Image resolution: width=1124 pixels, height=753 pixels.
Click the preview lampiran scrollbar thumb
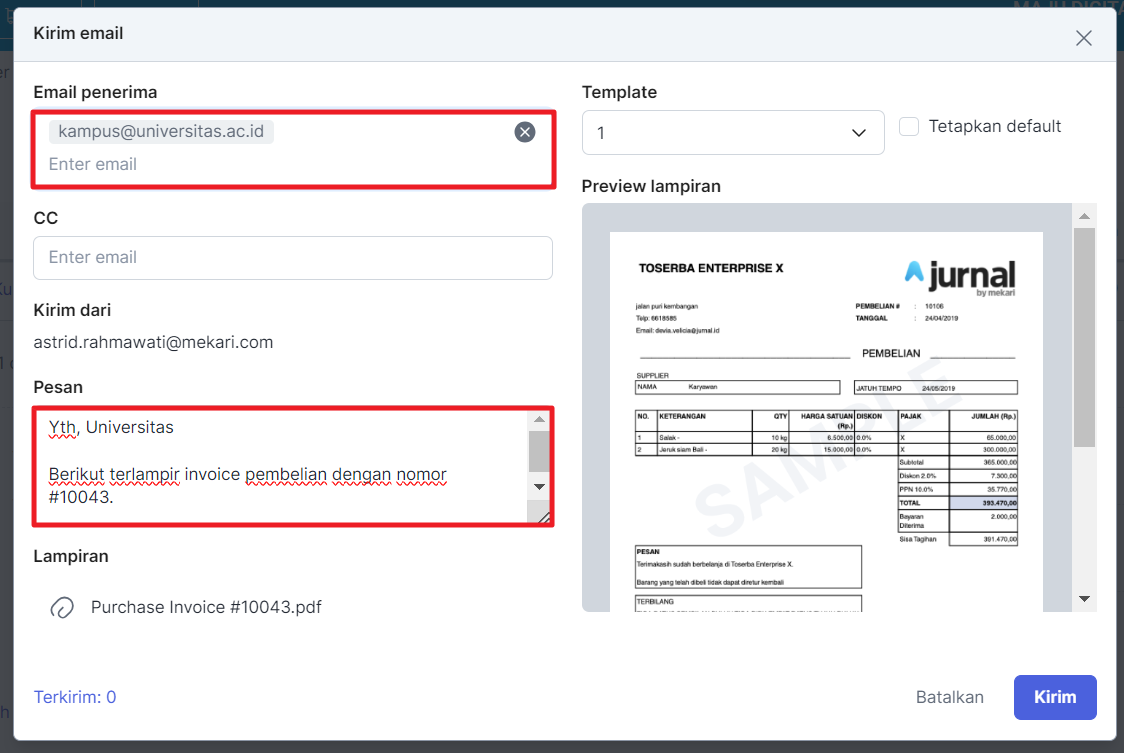pyautogui.click(x=1084, y=337)
